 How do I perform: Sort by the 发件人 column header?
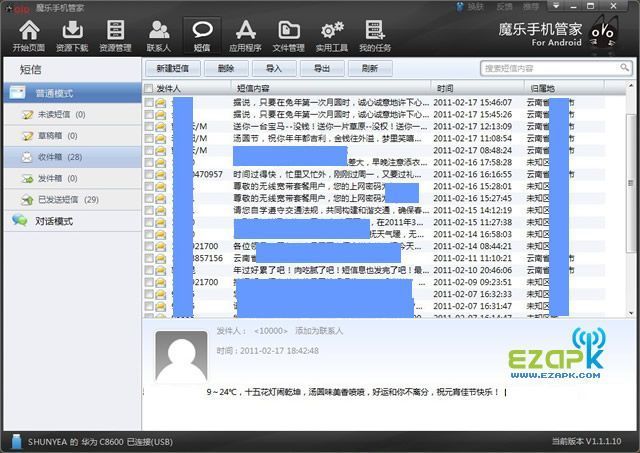tap(169, 89)
